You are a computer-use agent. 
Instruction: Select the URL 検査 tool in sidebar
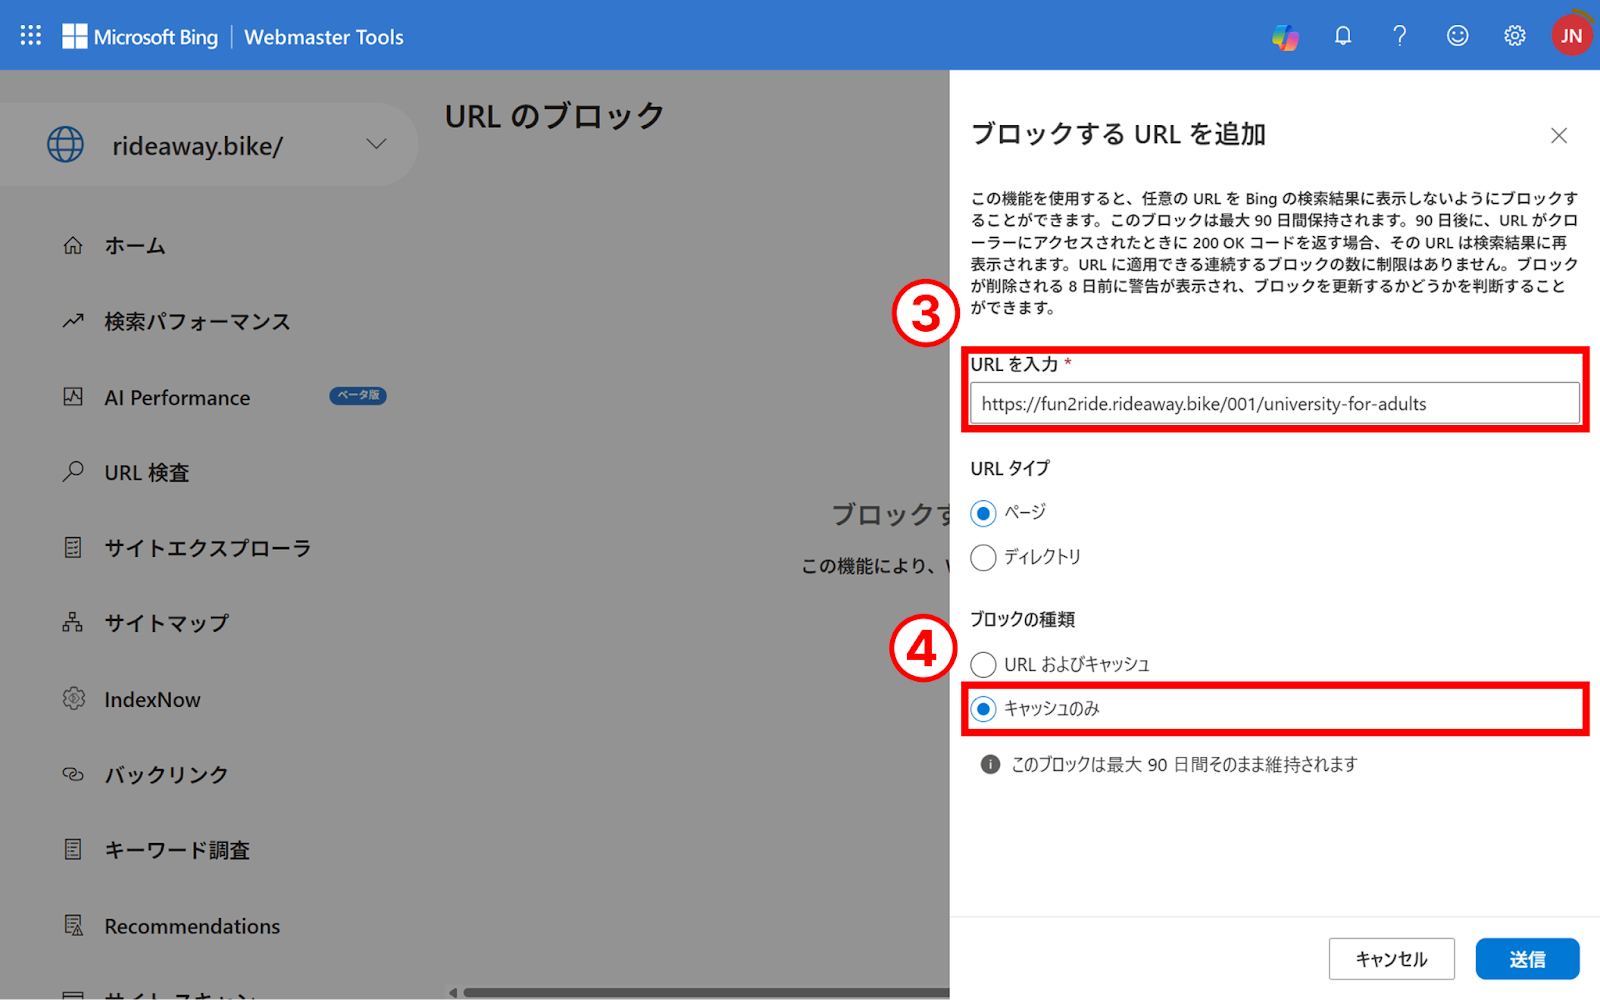tap(146, 472)
